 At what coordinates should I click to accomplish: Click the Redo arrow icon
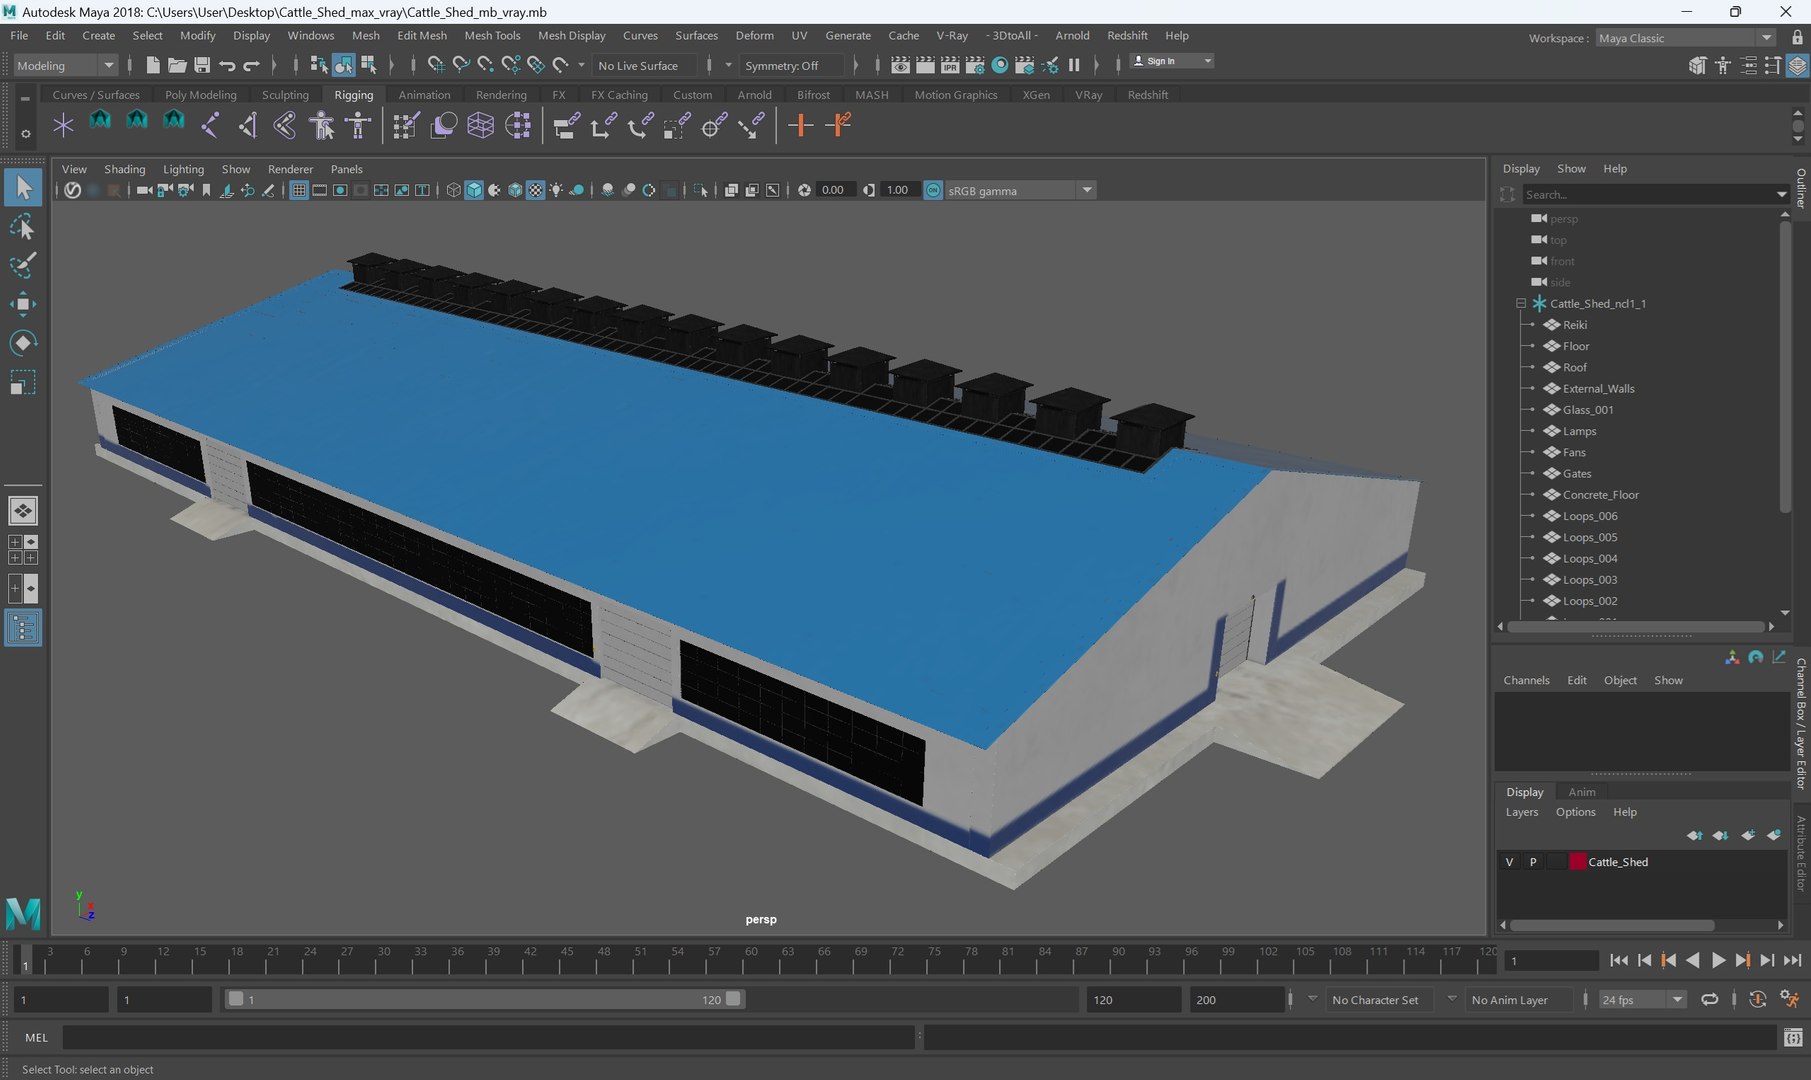252,65
